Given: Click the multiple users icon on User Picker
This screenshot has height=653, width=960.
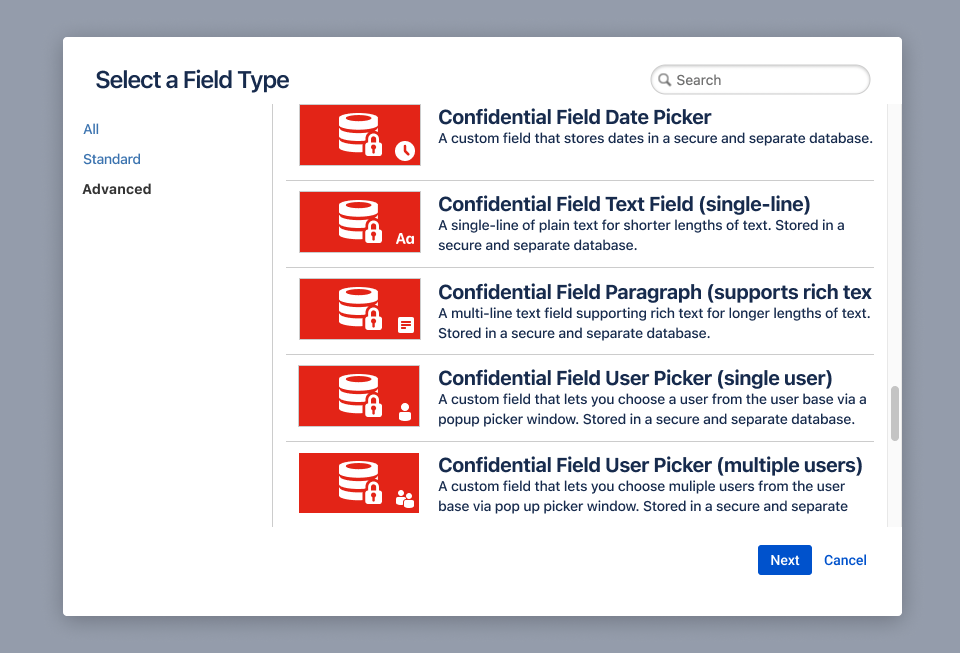Looking at the screenshot, I should pos(404,498).
